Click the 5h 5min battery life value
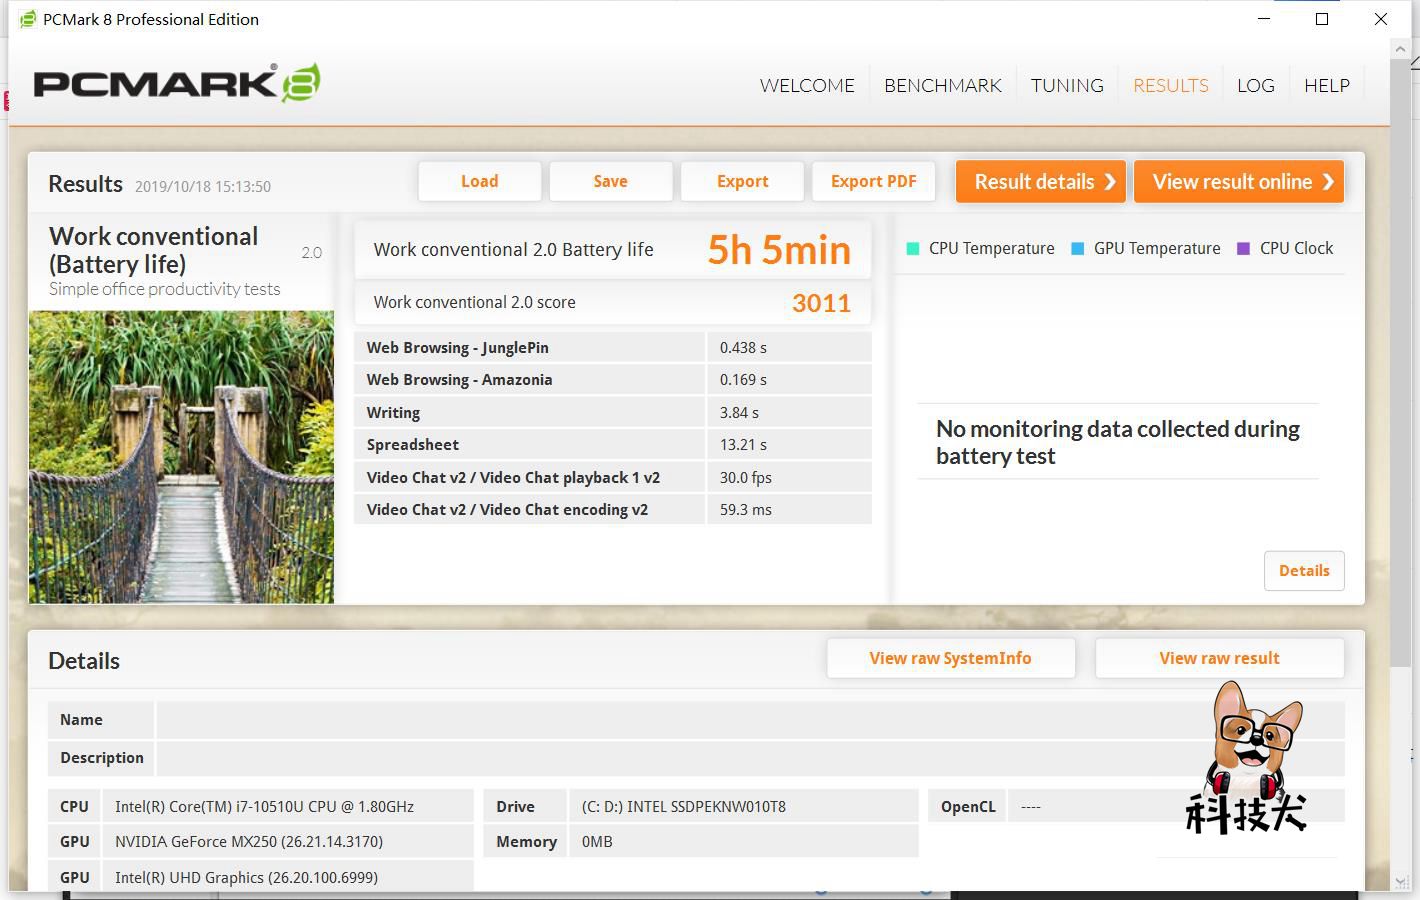This screenshot has width=1420, height=900. coord(779,250)
